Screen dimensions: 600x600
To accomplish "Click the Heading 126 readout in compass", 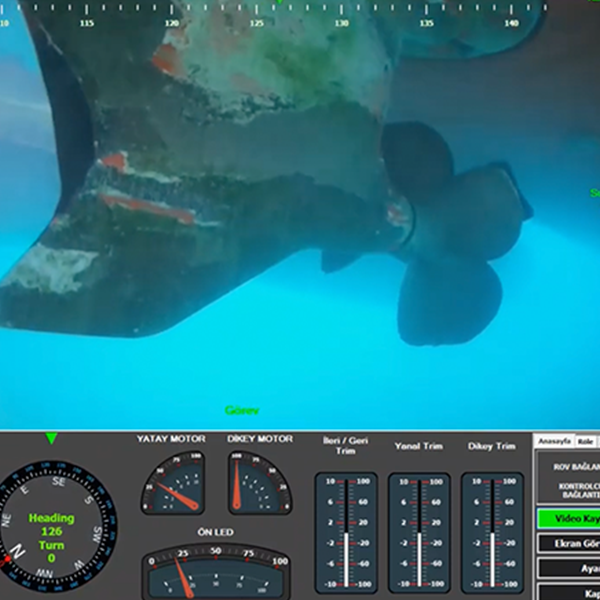I will (x=51, y=524).
